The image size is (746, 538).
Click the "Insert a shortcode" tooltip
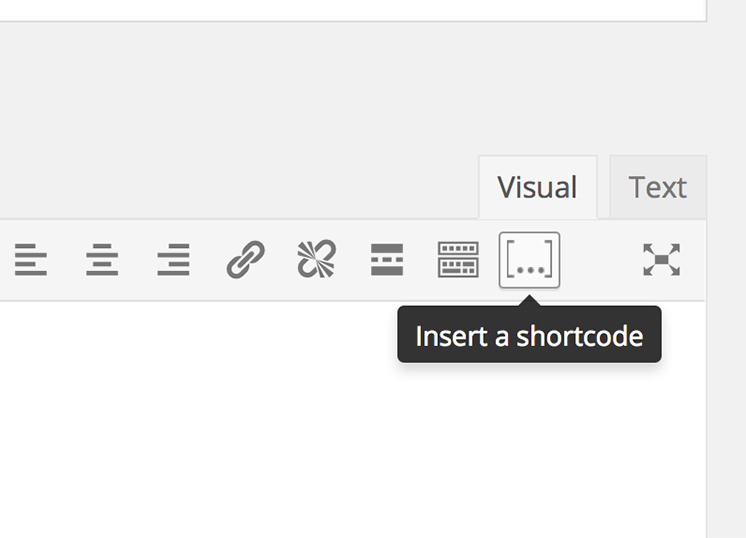pos(529,335)
